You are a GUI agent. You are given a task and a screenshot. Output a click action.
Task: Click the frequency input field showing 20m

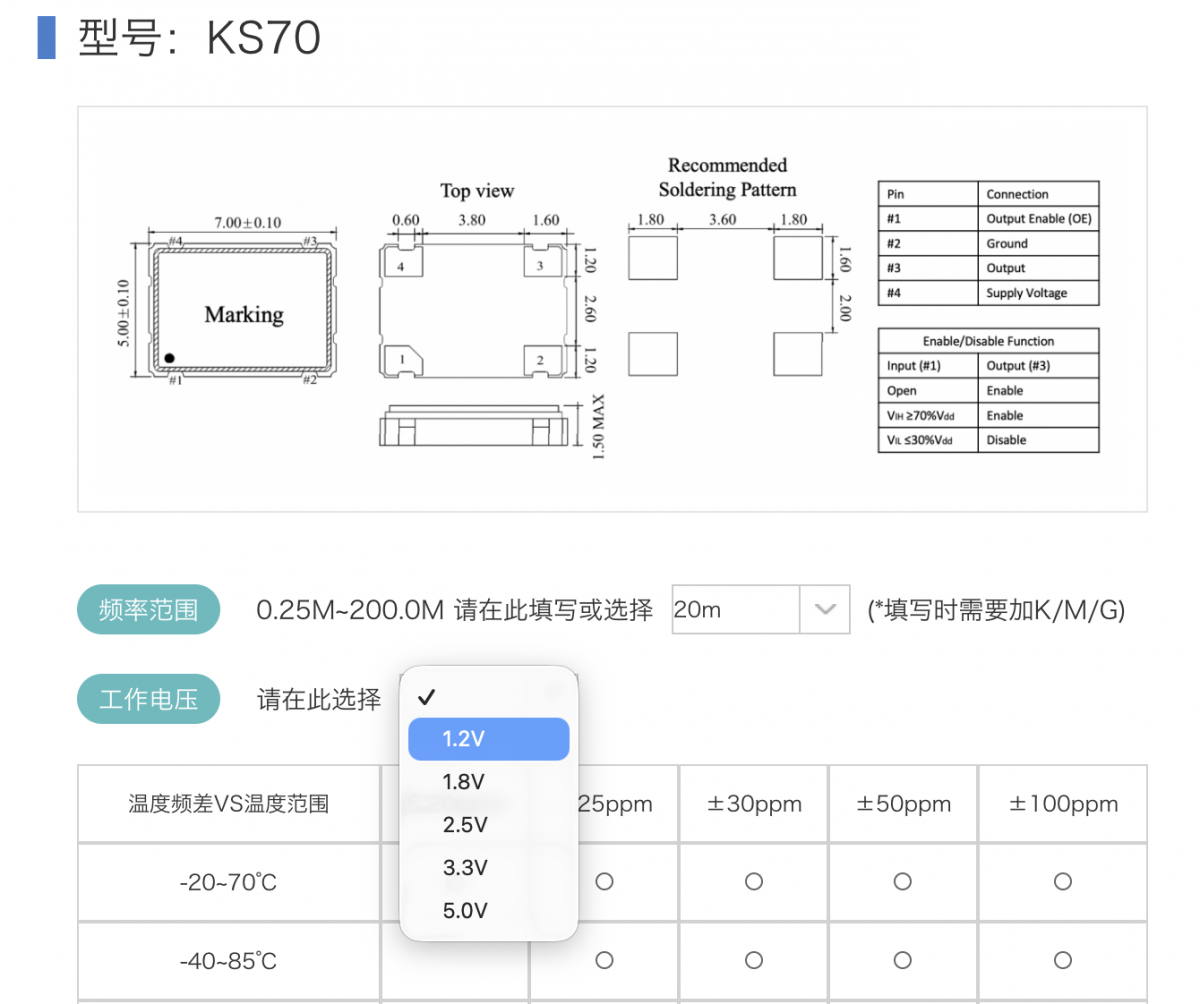tap(735, 609)
